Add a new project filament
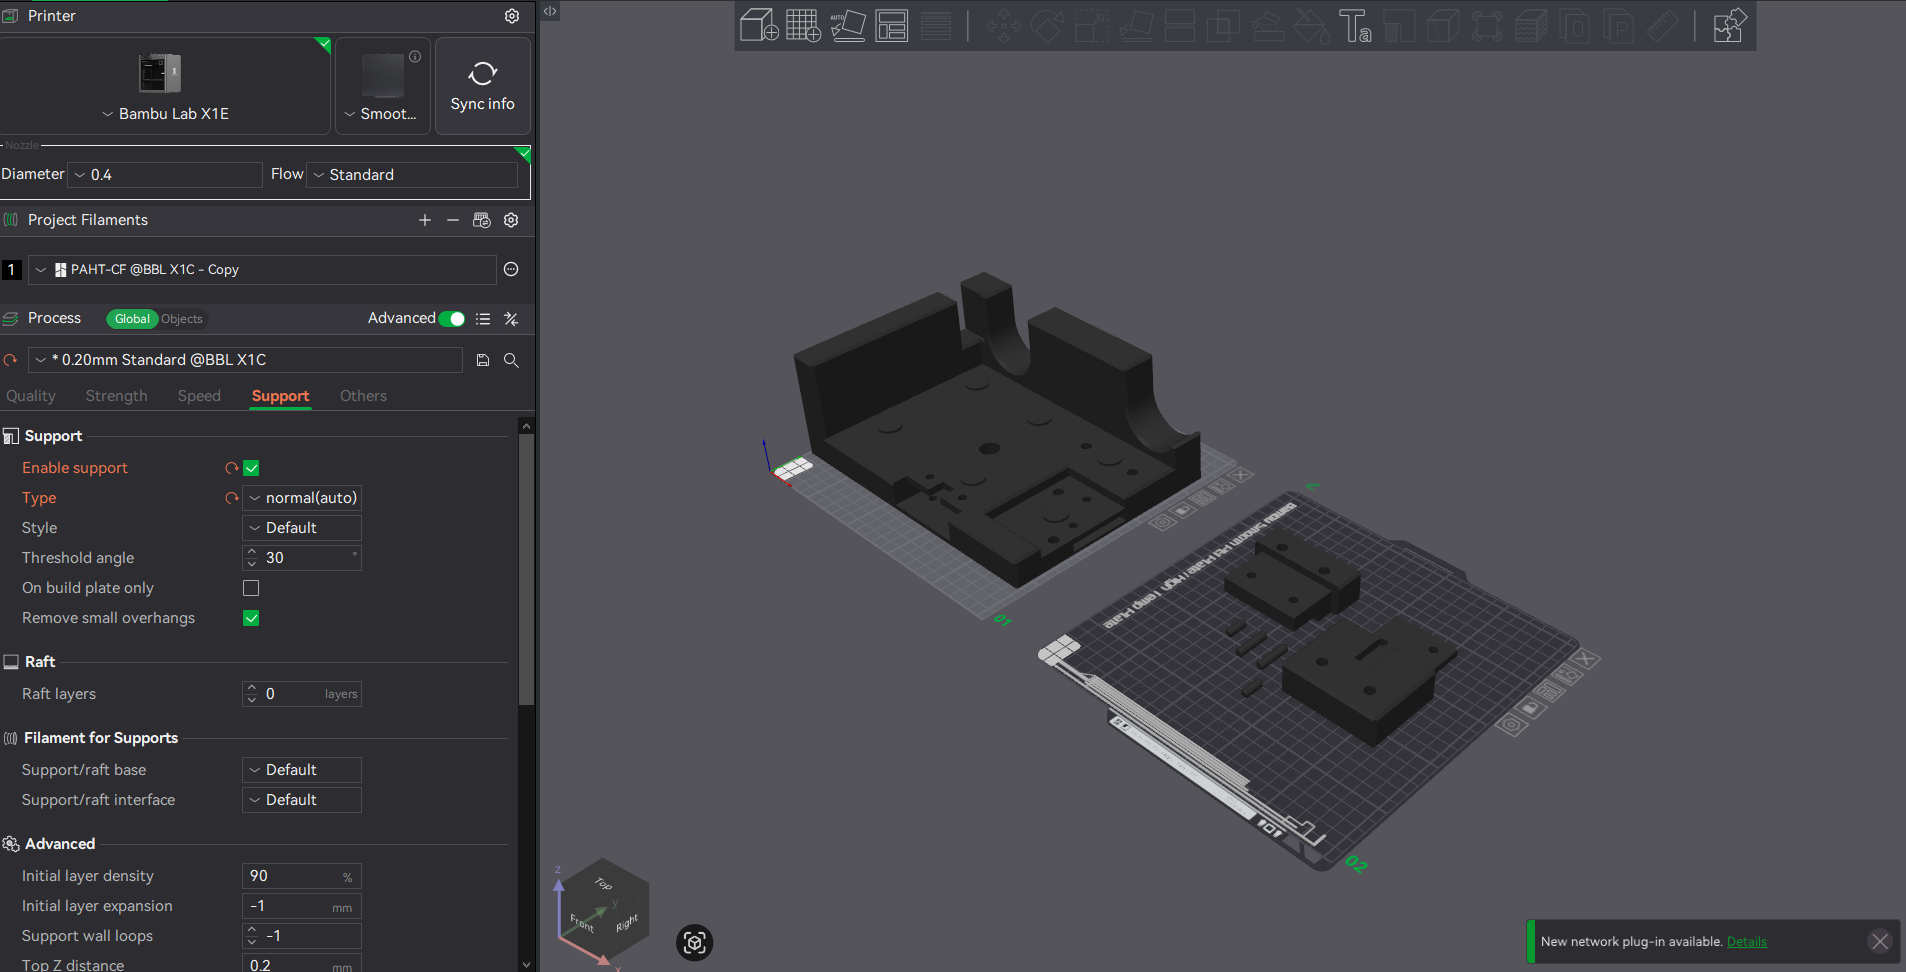The image size is (1906, 972). coord(425,220)
